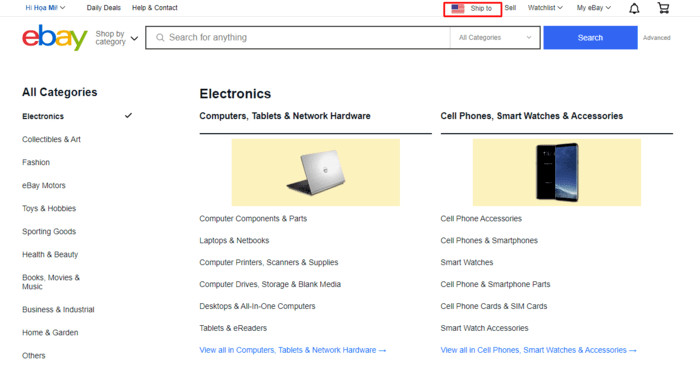Select the Electronics category
This screenshot has height=369, width=700.
(43, 116)
